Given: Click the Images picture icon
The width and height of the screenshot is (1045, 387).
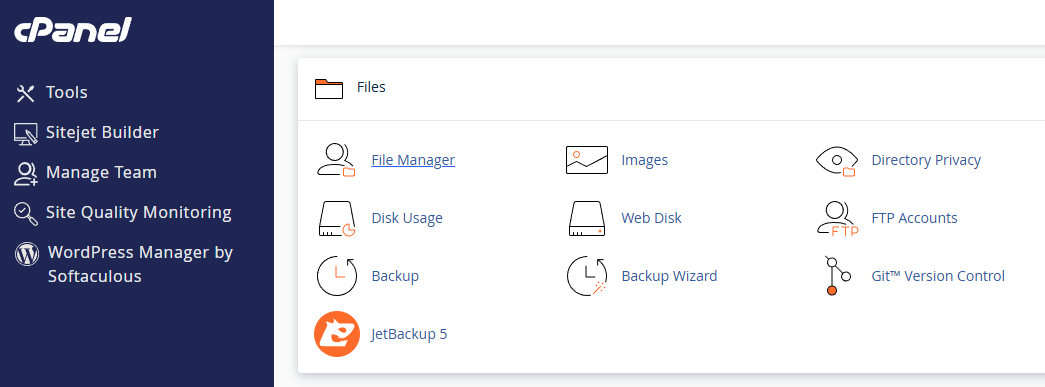Looking at the screenshot, I should (x=586, y=160).
